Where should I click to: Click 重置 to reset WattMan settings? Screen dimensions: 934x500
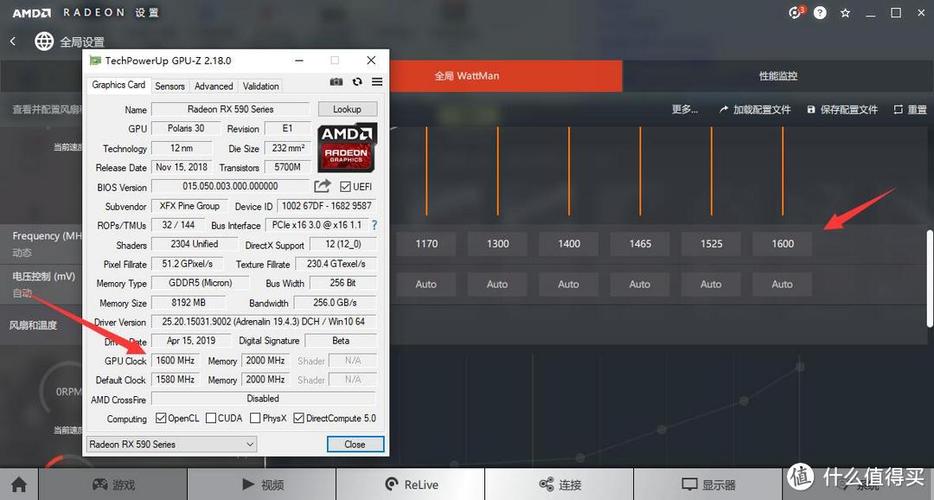[x=910, y=110]
